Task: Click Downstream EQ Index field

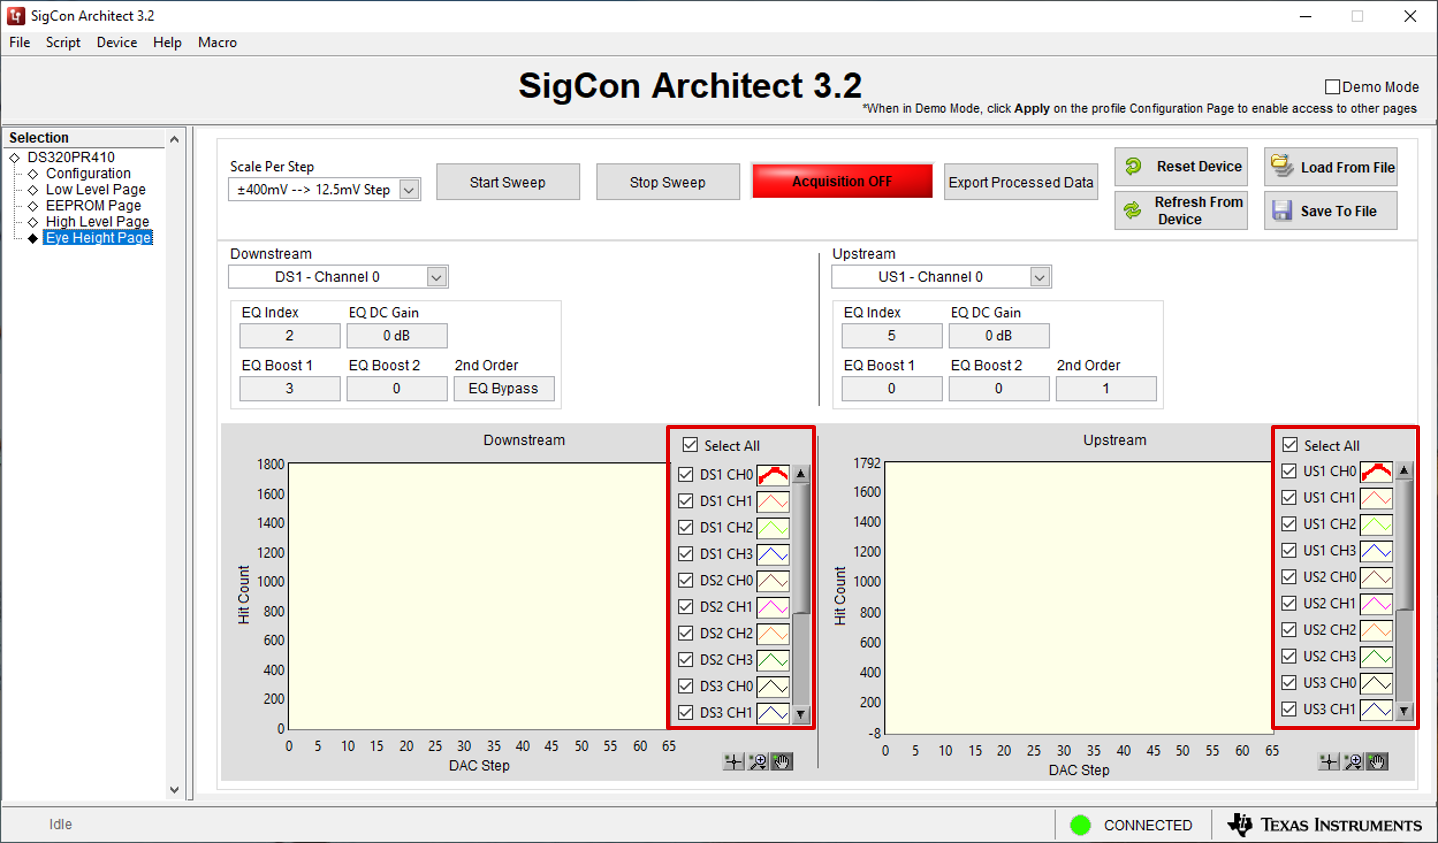Action: tap(290, 336)
